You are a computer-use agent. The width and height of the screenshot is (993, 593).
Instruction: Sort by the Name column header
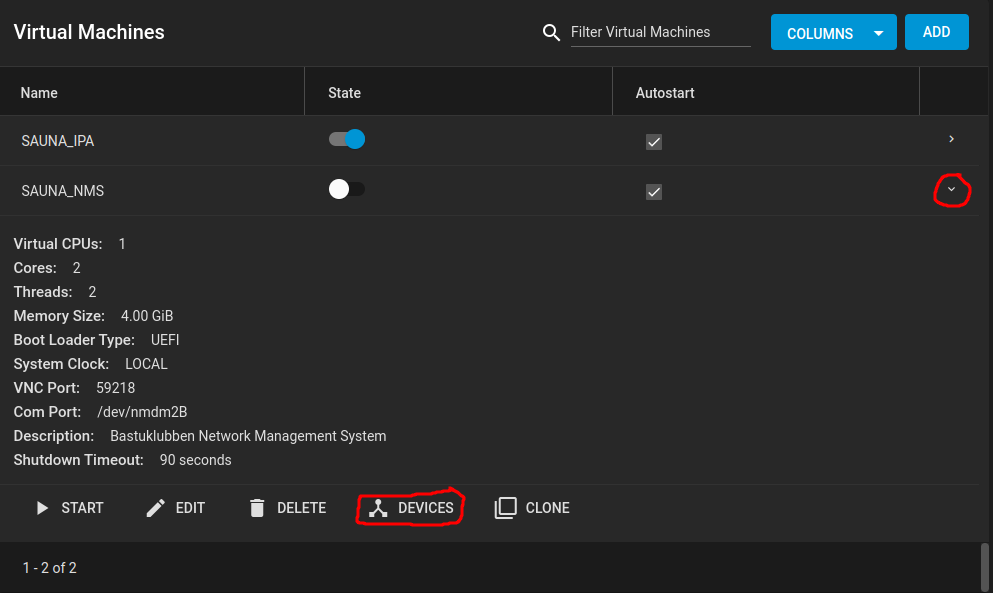tap(39, 93)
